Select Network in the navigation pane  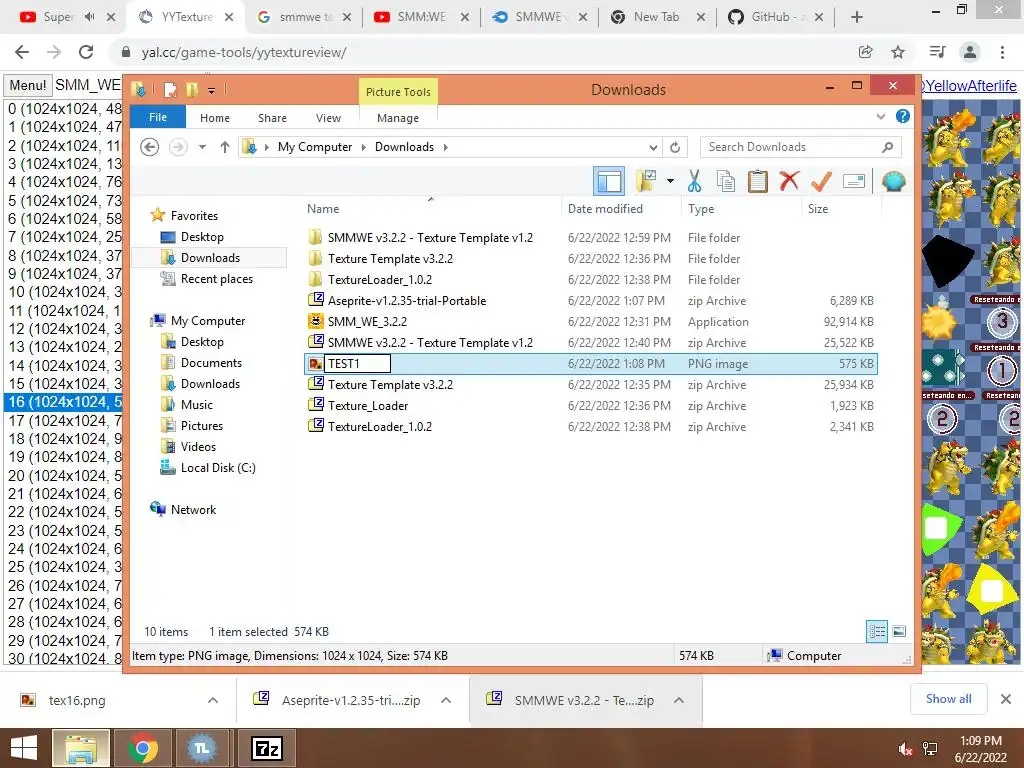193,509
